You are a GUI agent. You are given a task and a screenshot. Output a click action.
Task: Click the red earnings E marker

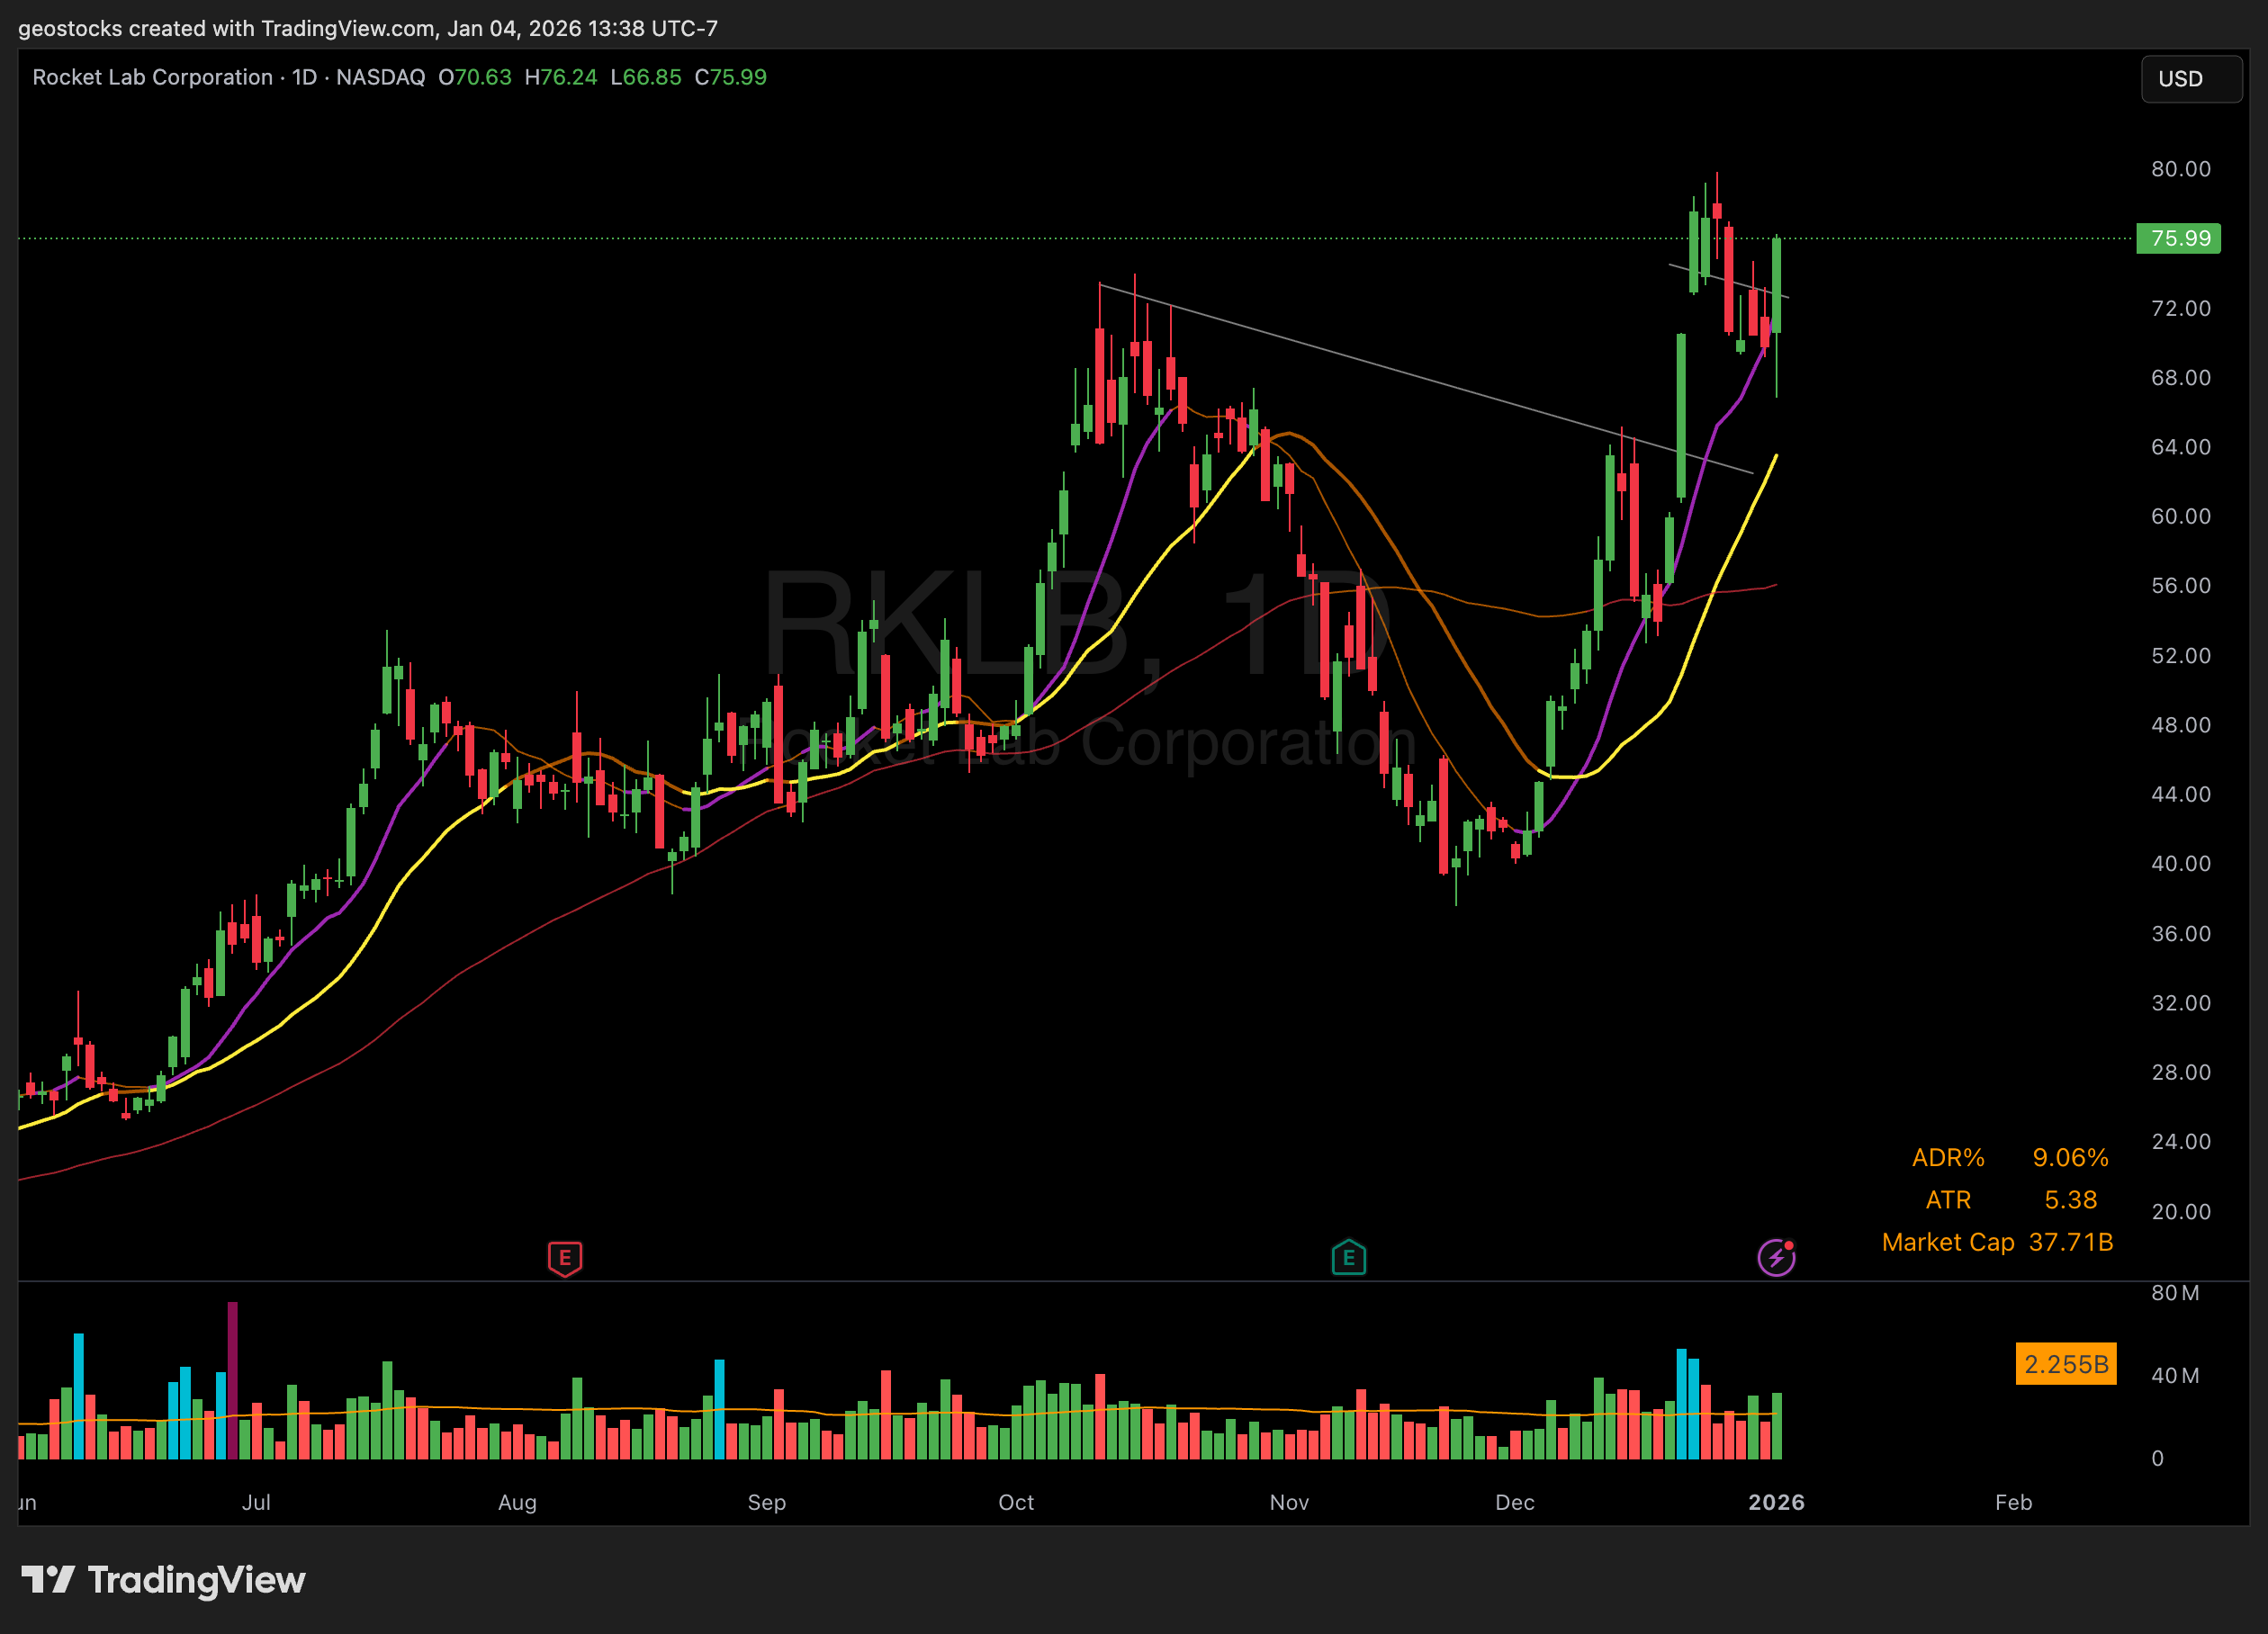point(565,1257)
